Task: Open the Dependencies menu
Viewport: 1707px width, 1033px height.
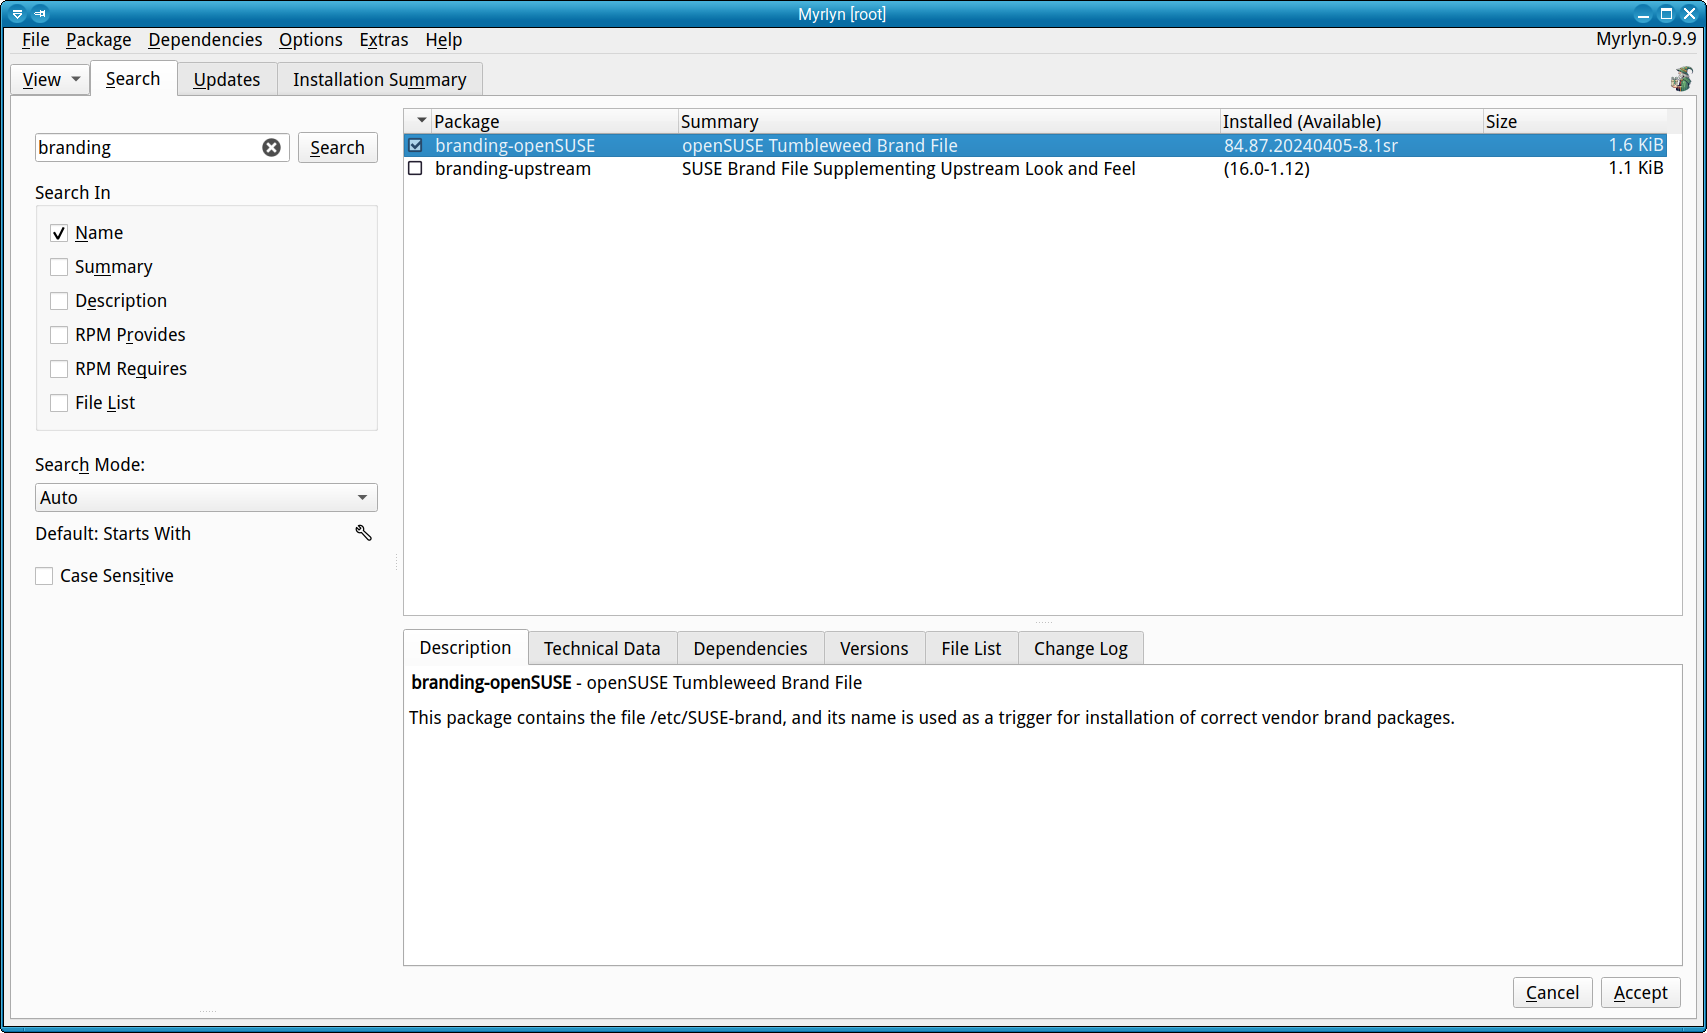Action: coord(205,40)
